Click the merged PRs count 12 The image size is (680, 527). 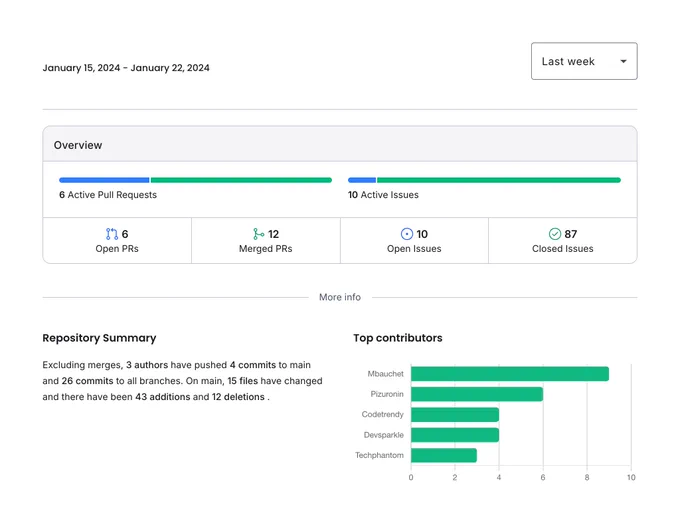pos(273,234)
